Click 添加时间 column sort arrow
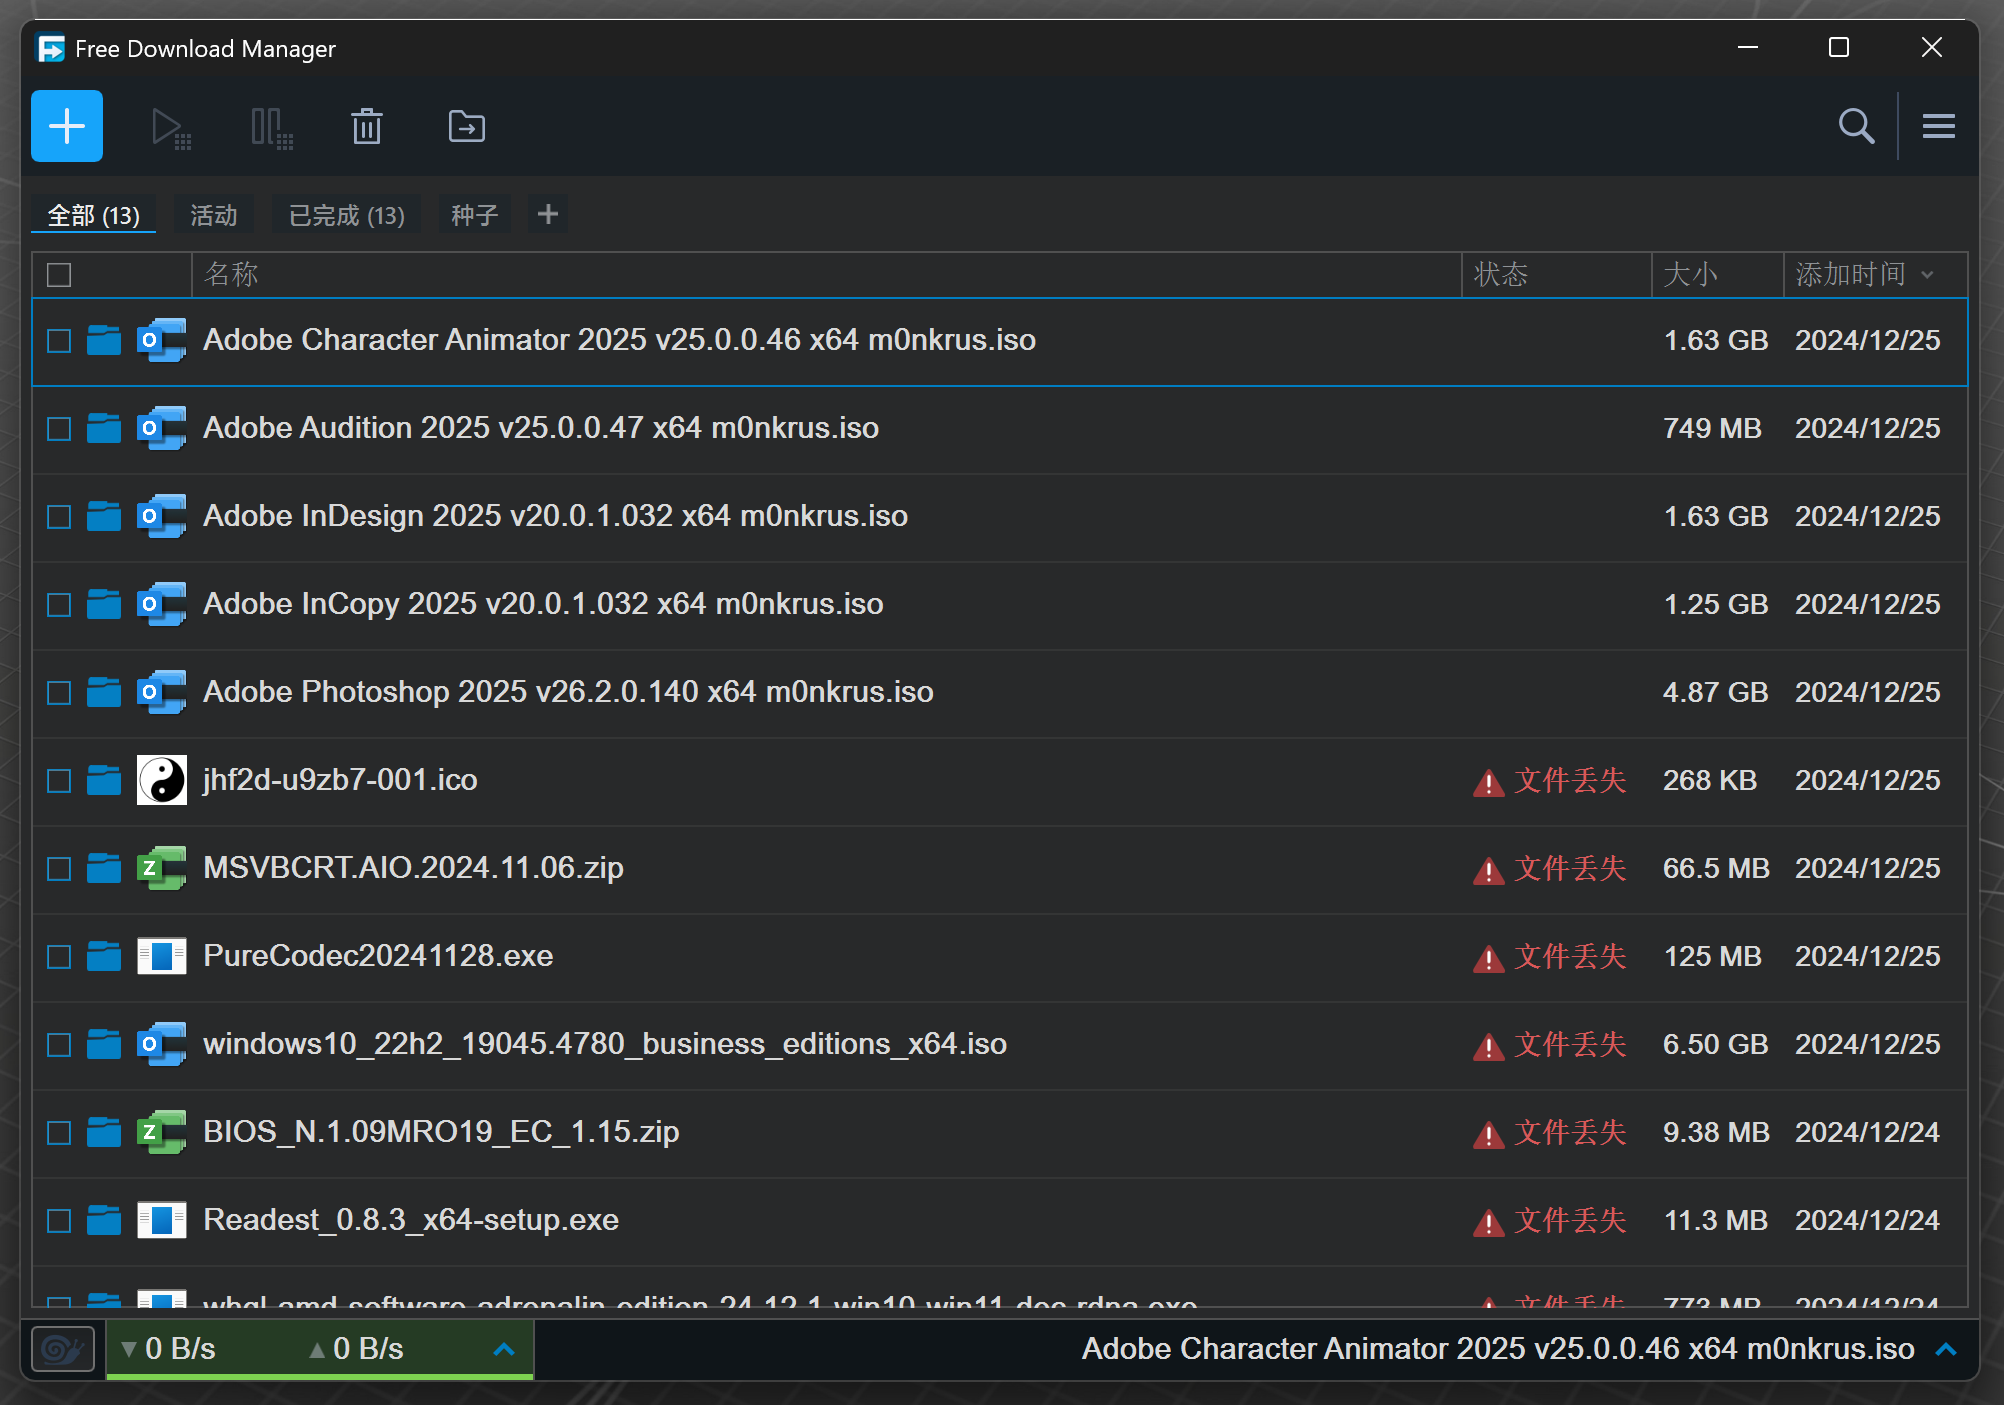 pyautogui.click(x=1928, y=275)
